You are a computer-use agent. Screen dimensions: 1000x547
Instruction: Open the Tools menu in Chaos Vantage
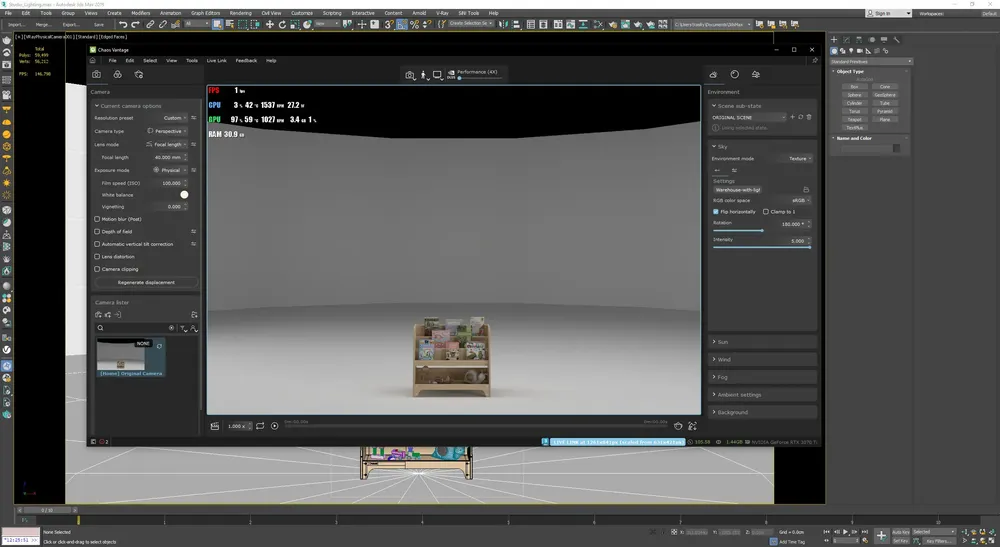click(191, 61)
